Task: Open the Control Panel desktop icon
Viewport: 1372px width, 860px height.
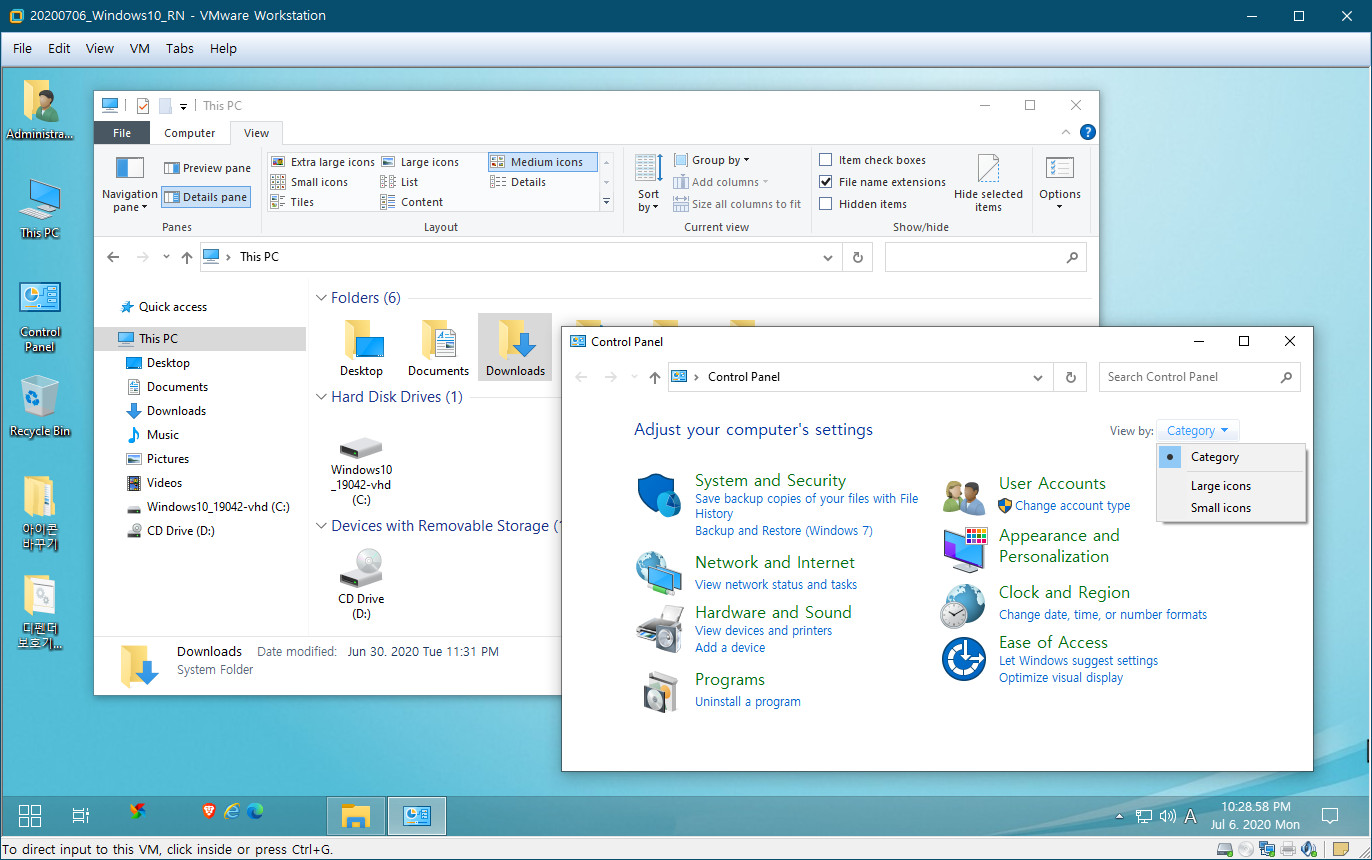Action: click(40, 298)
